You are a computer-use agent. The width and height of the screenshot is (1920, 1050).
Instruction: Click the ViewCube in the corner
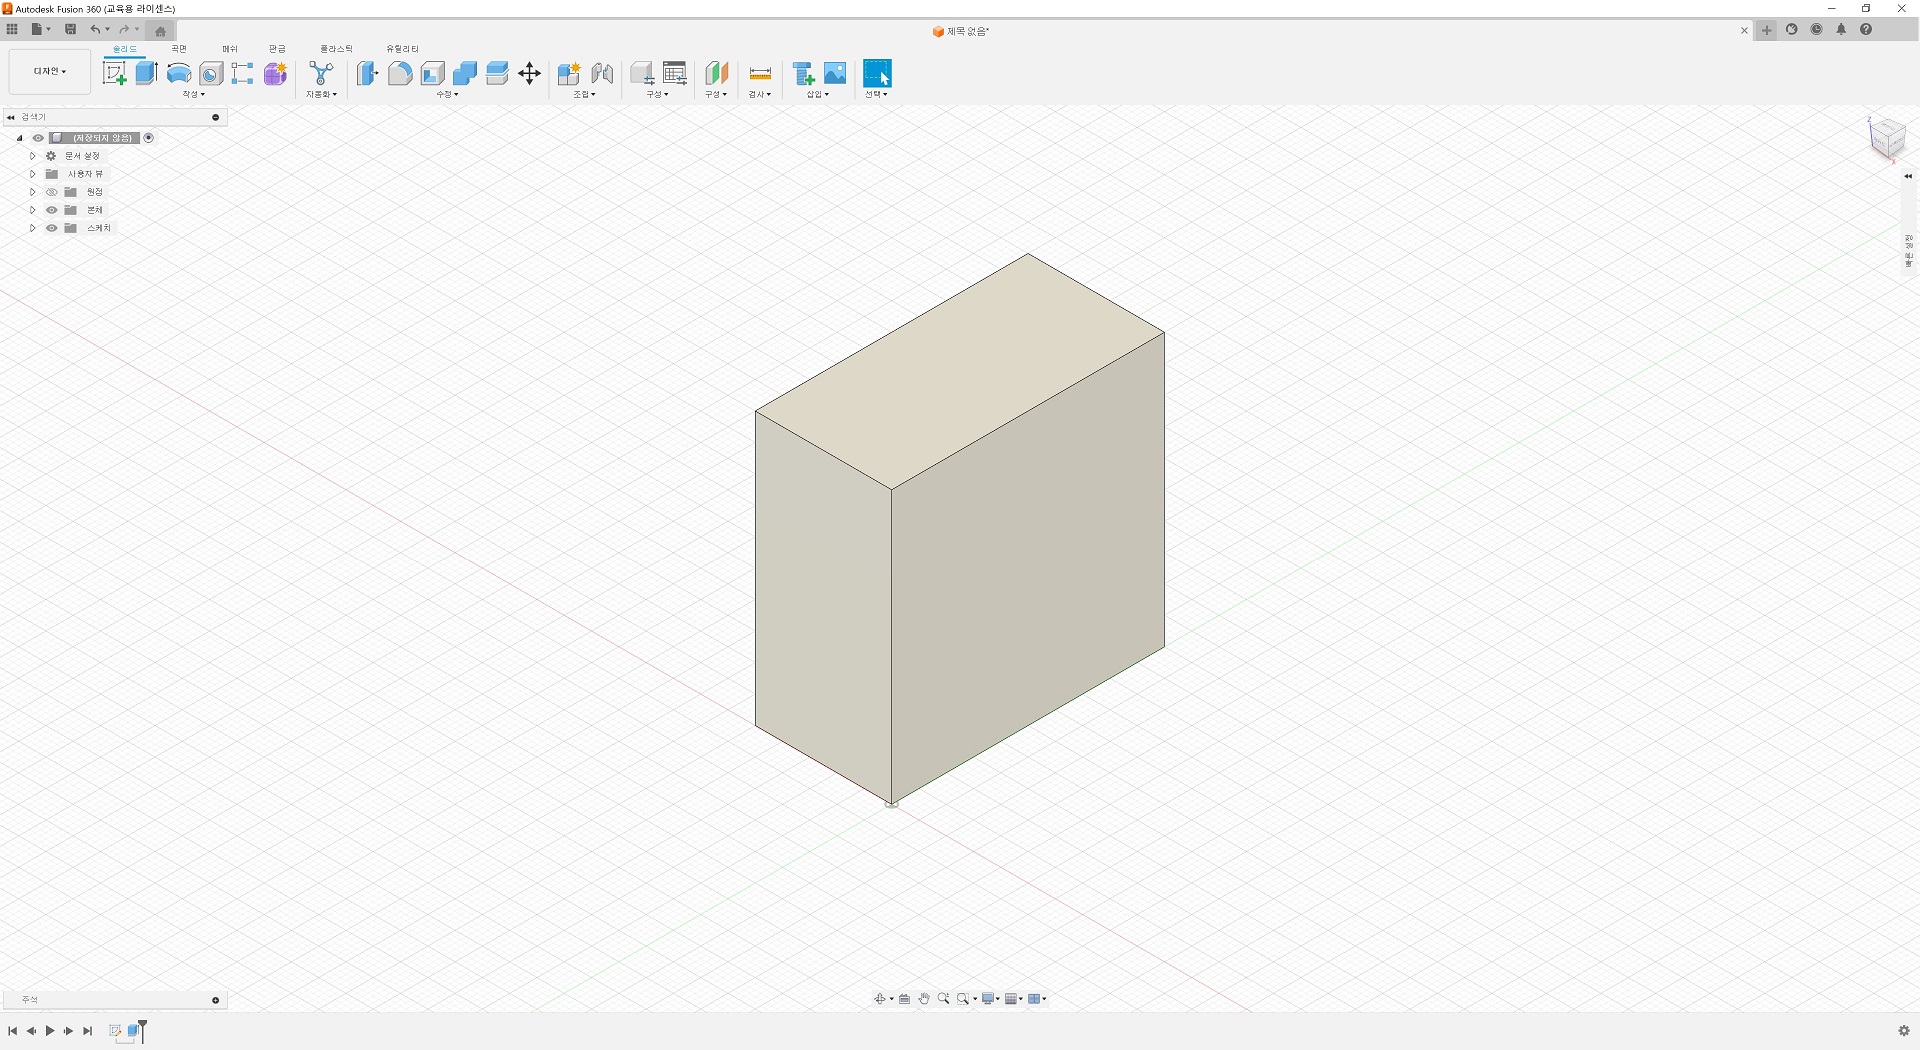tap(1887, 137)
